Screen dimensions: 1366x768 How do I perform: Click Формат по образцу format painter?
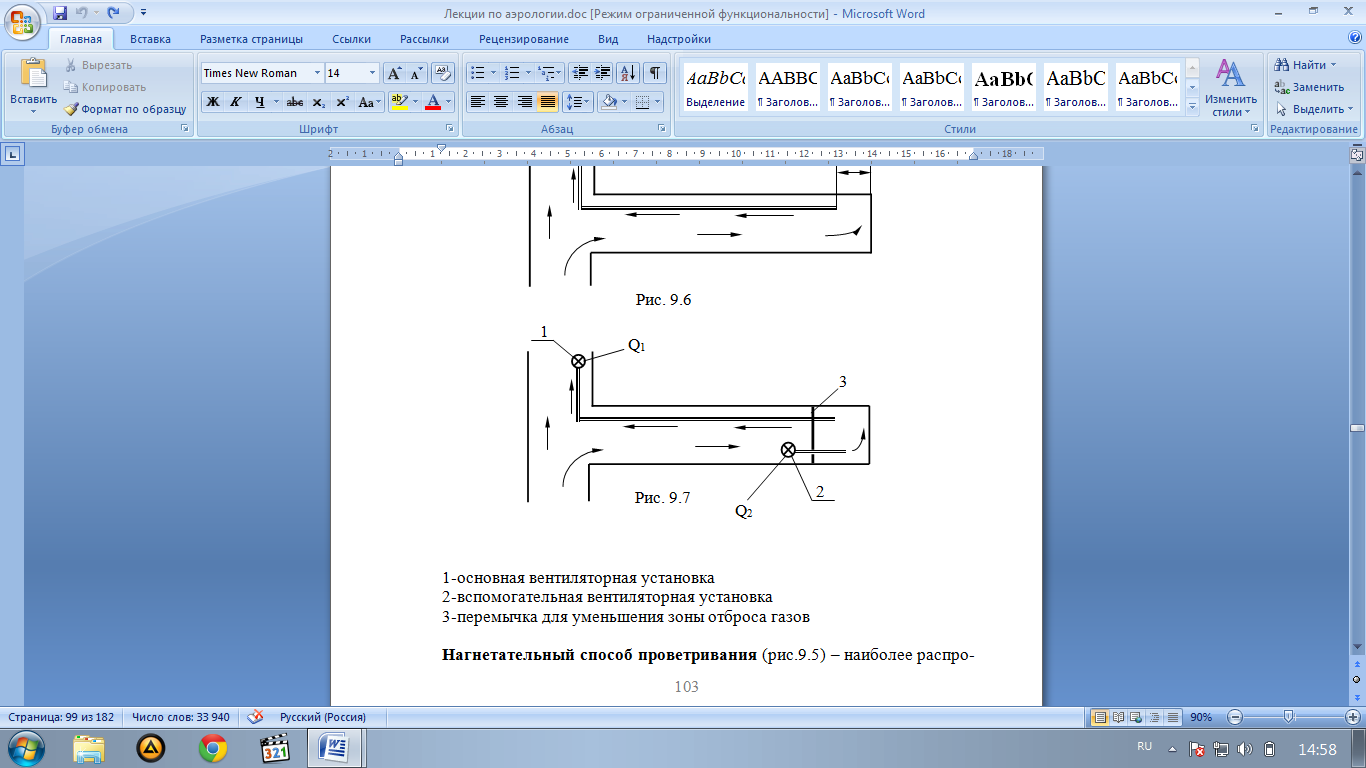click(x=125, y=109)
